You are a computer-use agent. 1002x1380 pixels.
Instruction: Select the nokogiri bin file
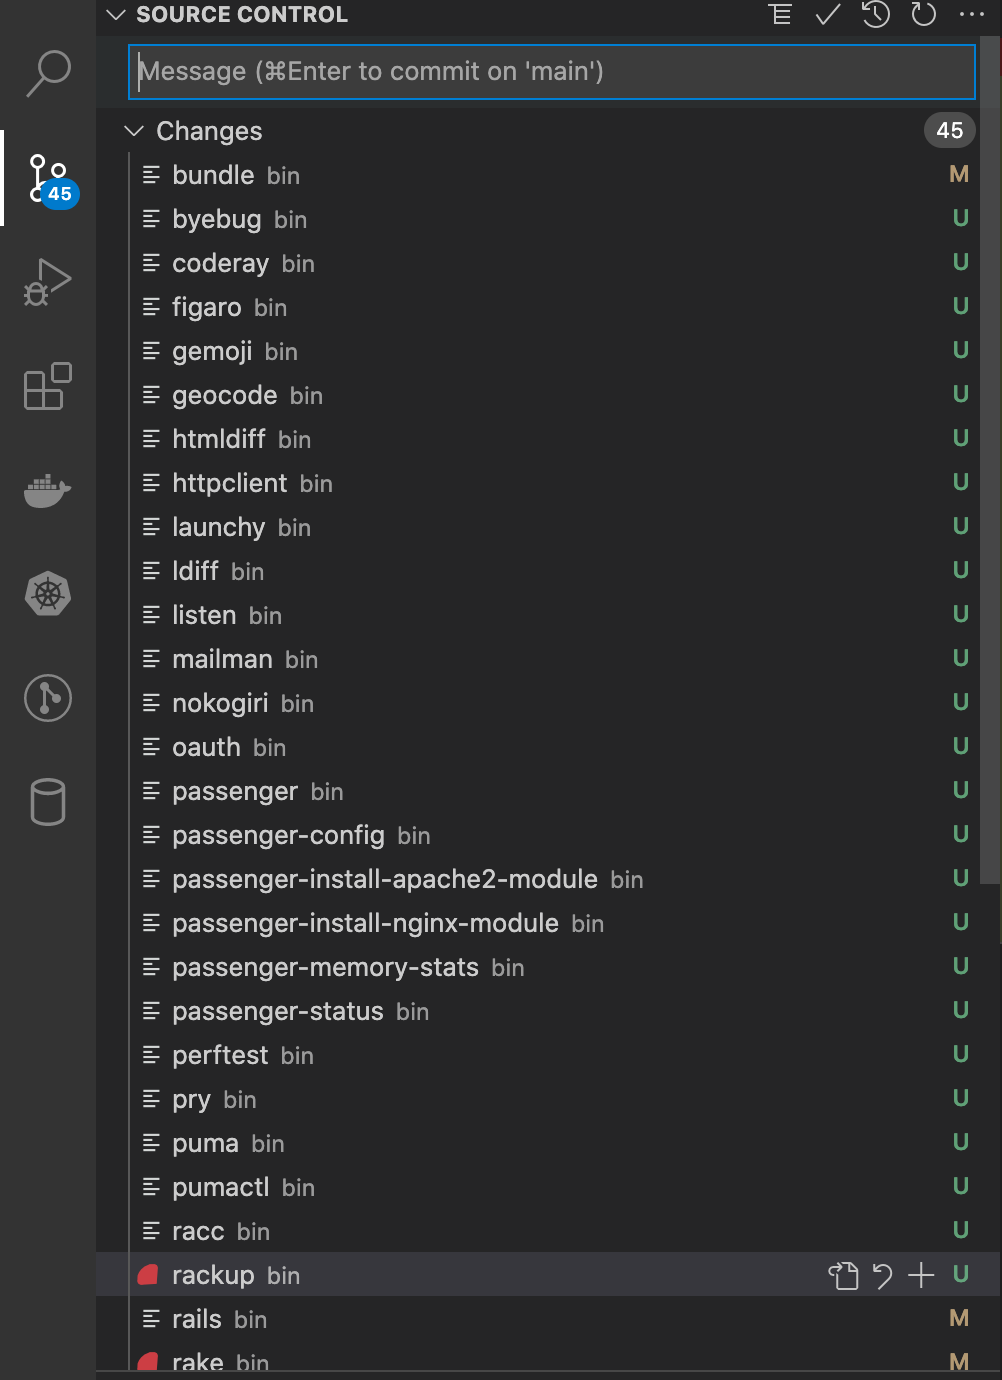coord(548,703)
